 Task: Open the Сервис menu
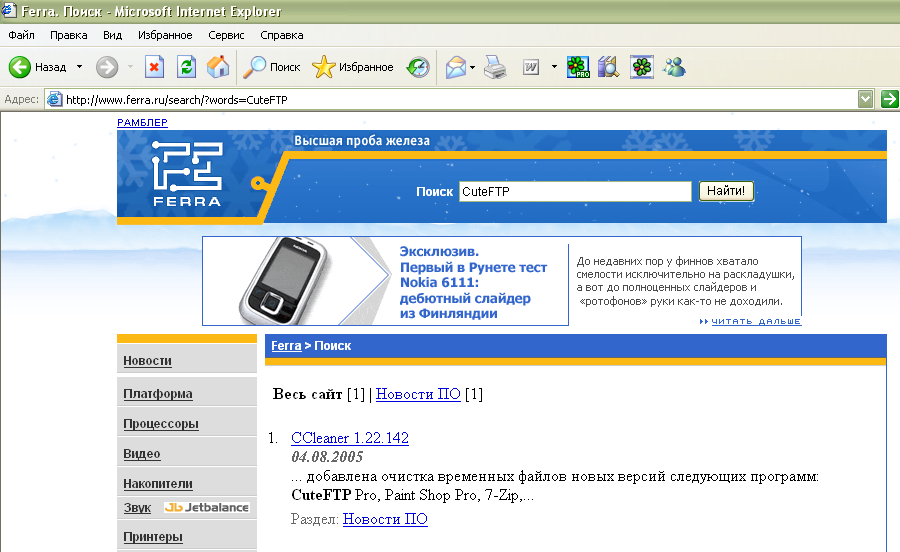point(226,35)
